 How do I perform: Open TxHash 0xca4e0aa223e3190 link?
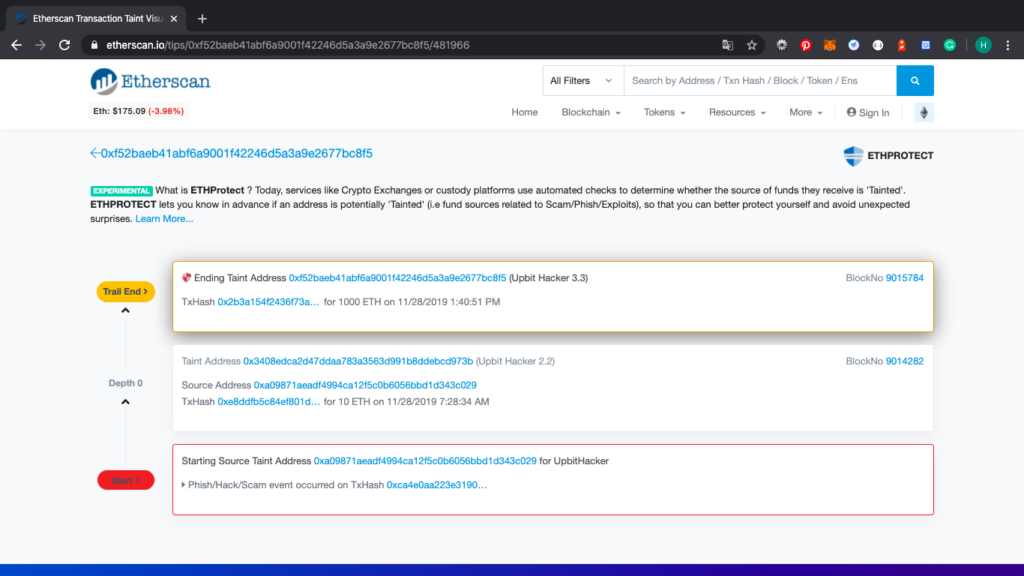point(437,485)
